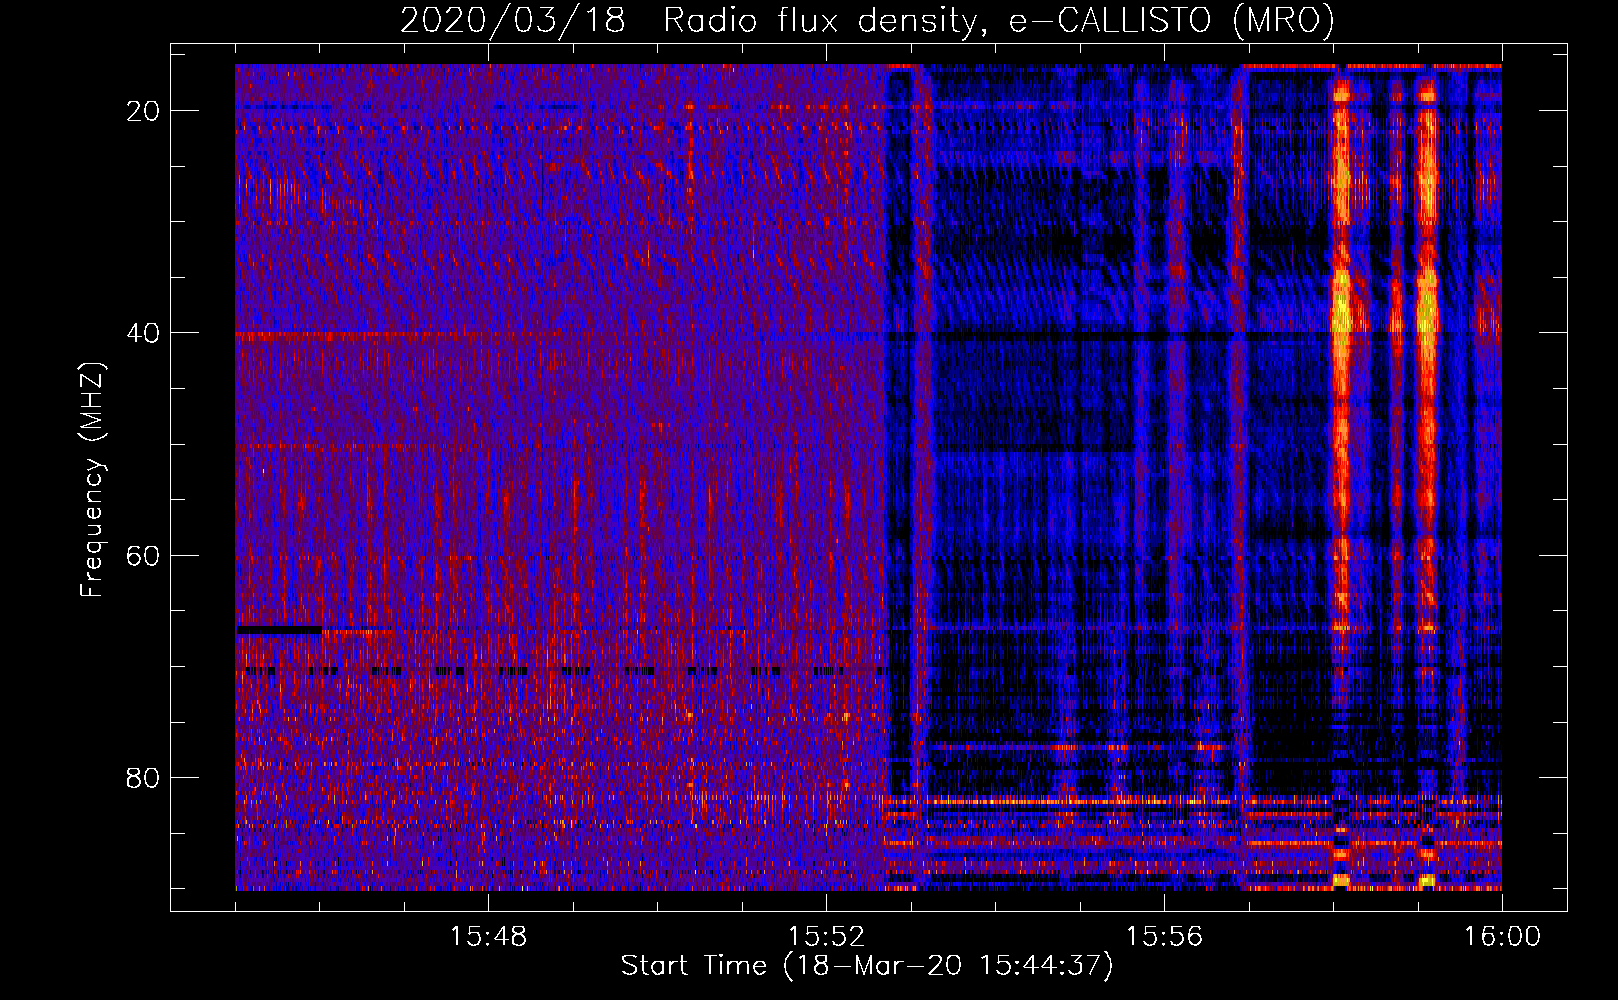Click the plot title "2020/03/18 Radio flux density, e-CALLISTO (MRO)"
This screenshot has width=1618, height=1000.
(867, 20)
